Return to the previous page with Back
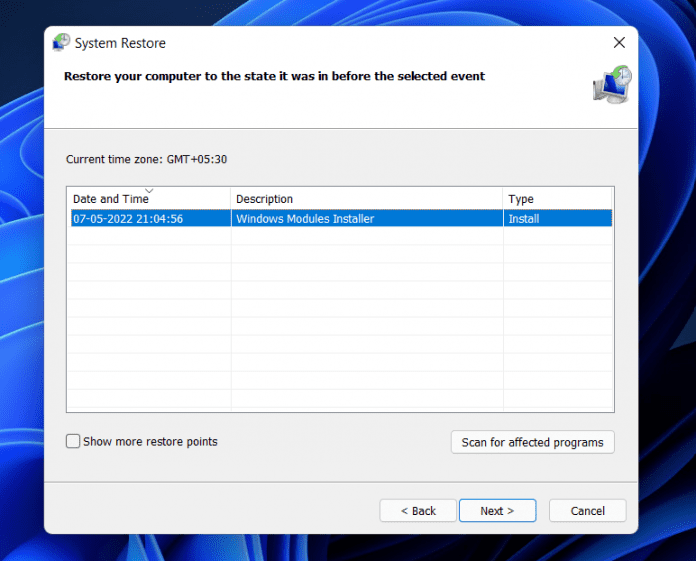Image resolution: width=696 pixels, height=561 pixels. pos(418,511)
